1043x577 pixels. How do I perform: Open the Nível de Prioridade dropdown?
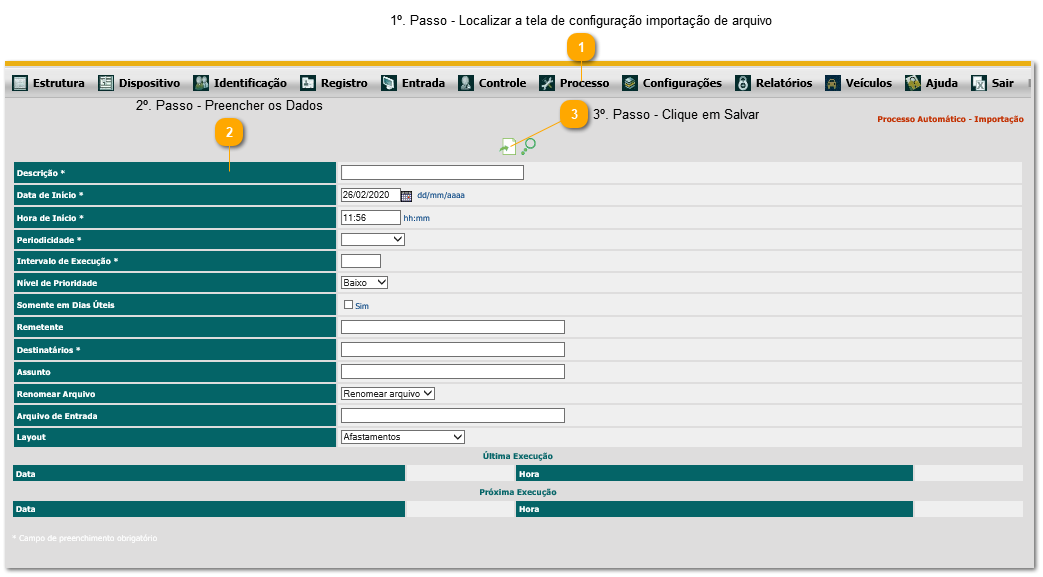click(x=364, y=283)
